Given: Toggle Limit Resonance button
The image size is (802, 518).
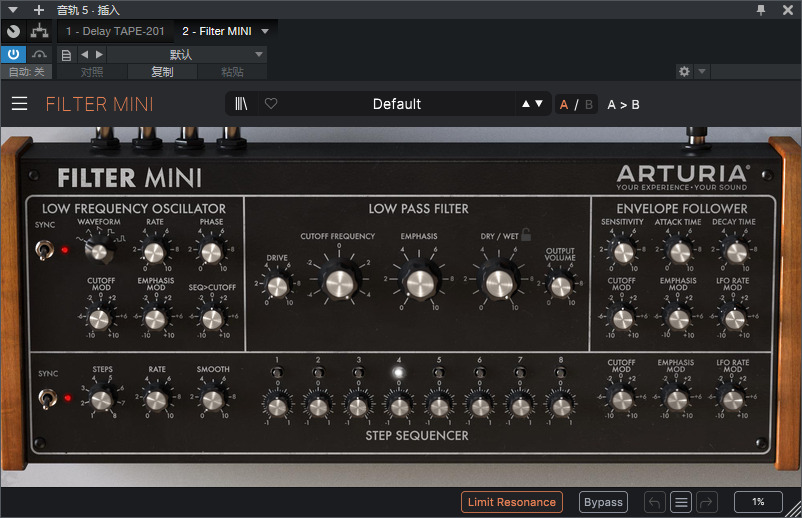Looking at the screenshot, I should 511,502.
